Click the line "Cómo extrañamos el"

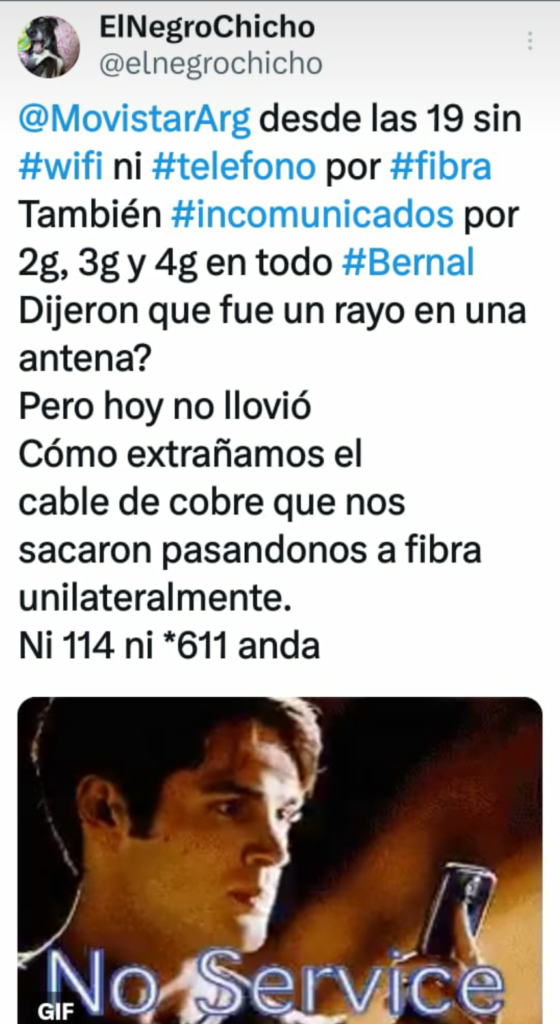(190, 455)
